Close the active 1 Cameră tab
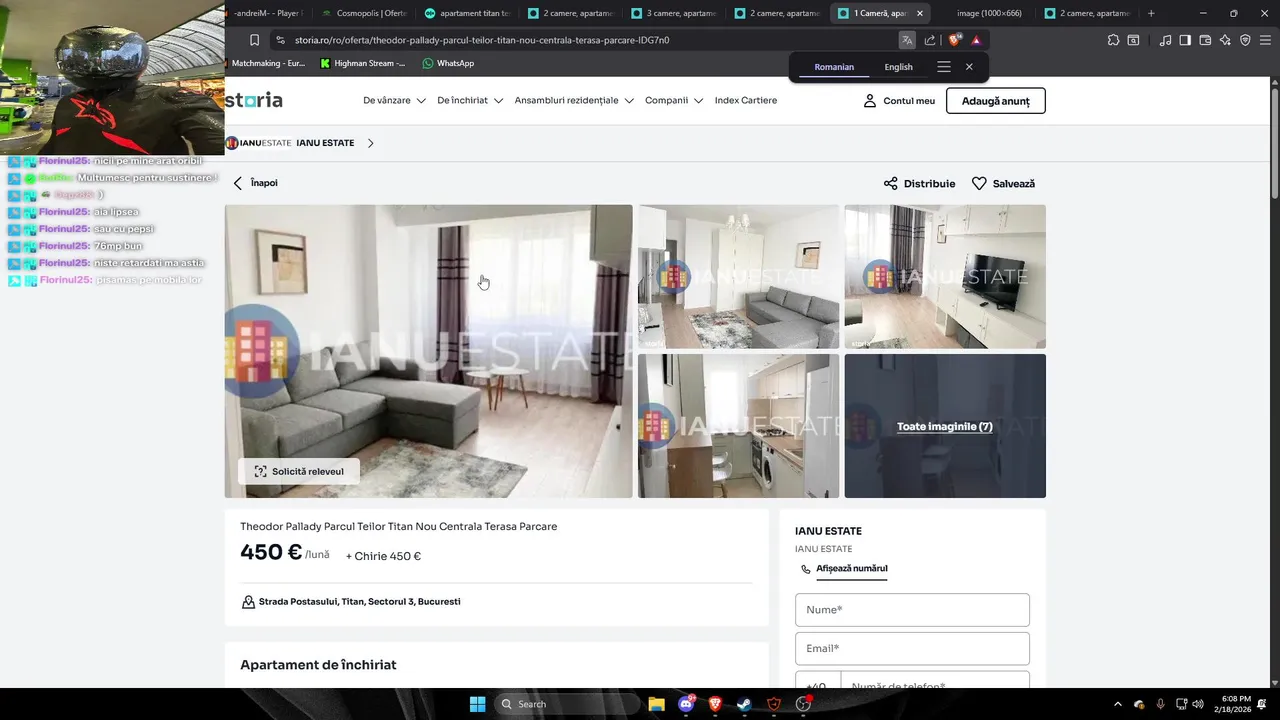Screen dimensions: 1280x720 point(920,13)
